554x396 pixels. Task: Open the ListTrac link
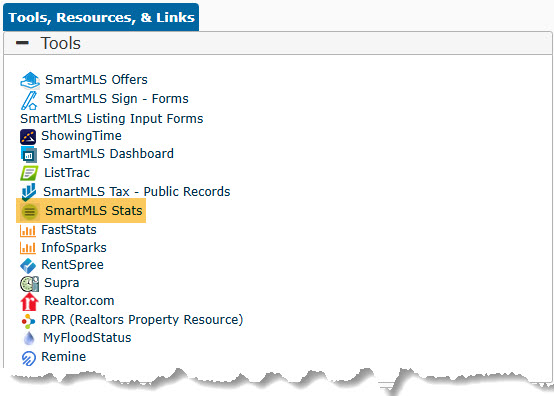(x=67, y=173)
